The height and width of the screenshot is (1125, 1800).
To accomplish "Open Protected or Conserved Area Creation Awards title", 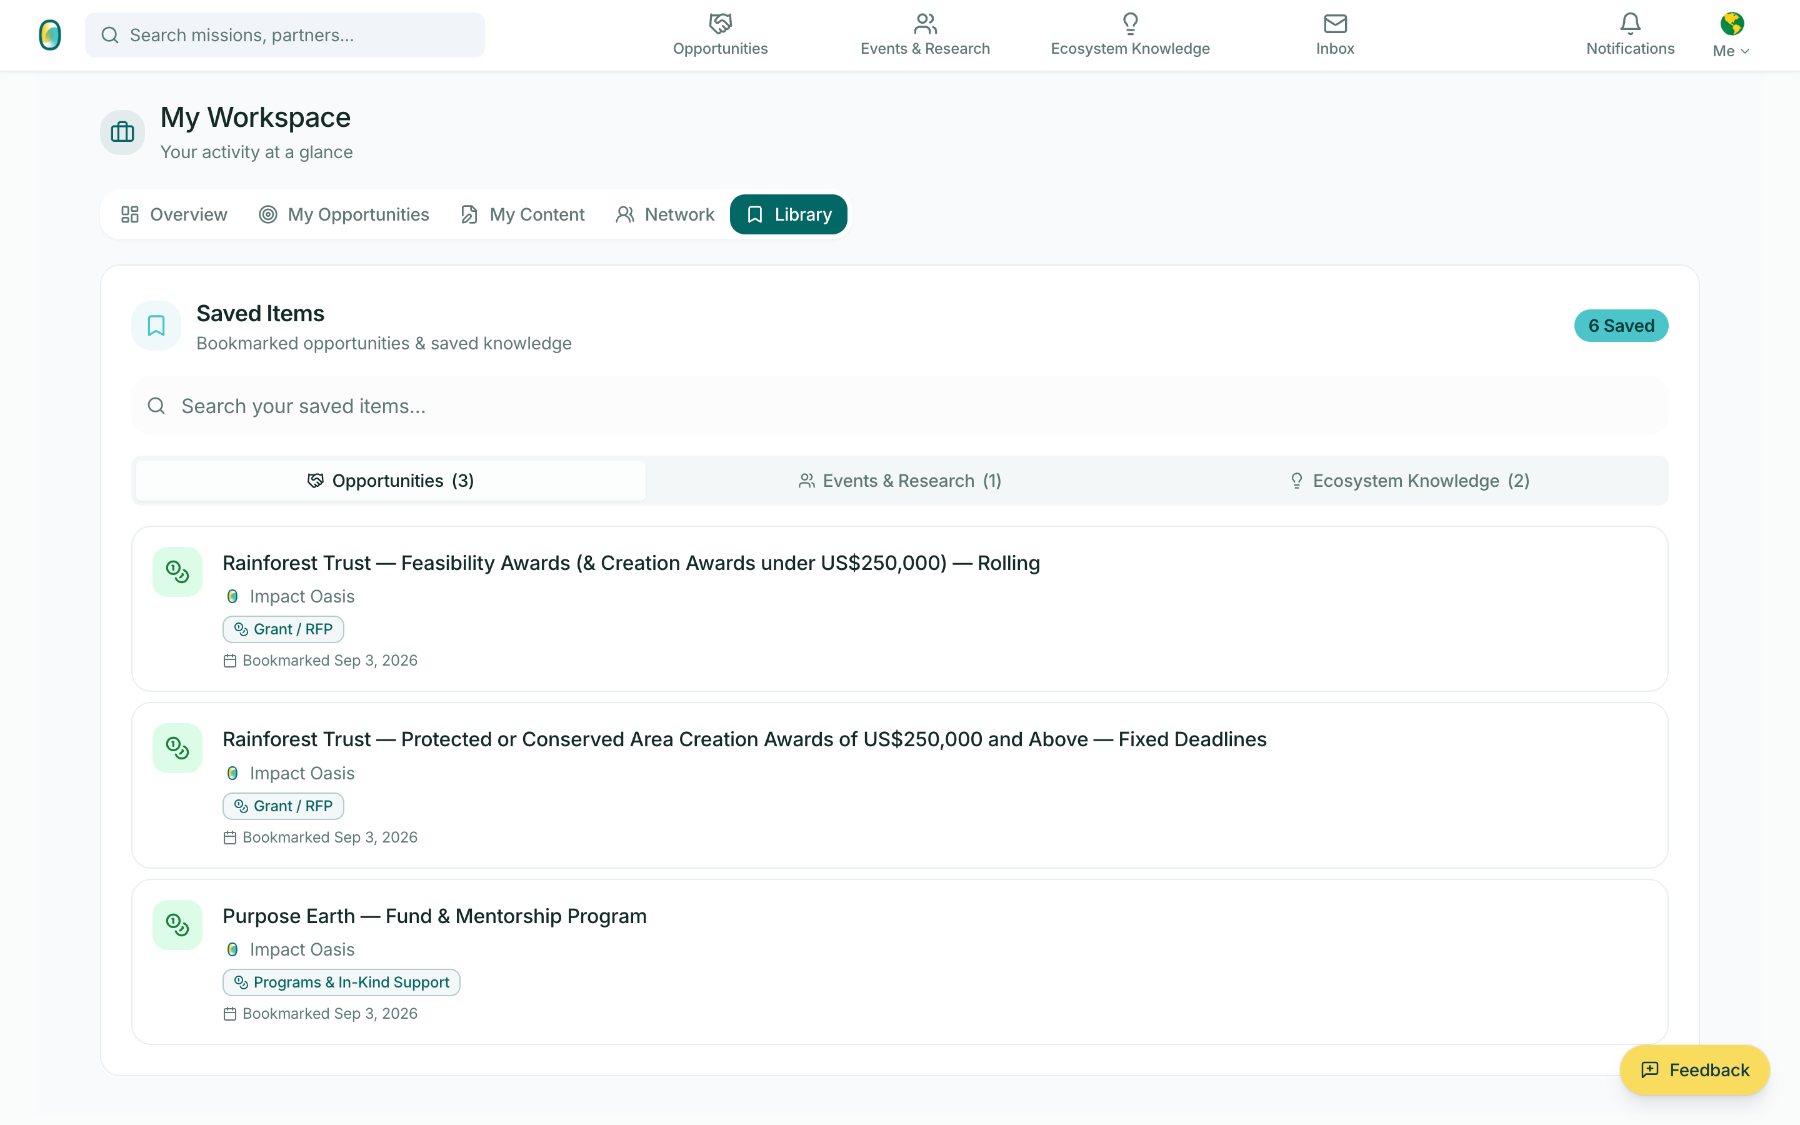I will point(744,739).
